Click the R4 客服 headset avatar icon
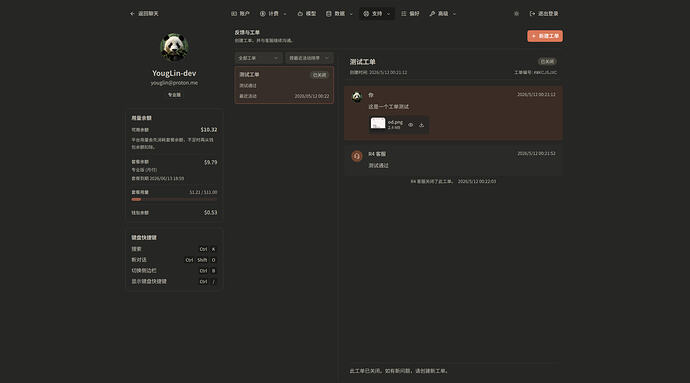The image size is (690, 383). coord(357,156)
